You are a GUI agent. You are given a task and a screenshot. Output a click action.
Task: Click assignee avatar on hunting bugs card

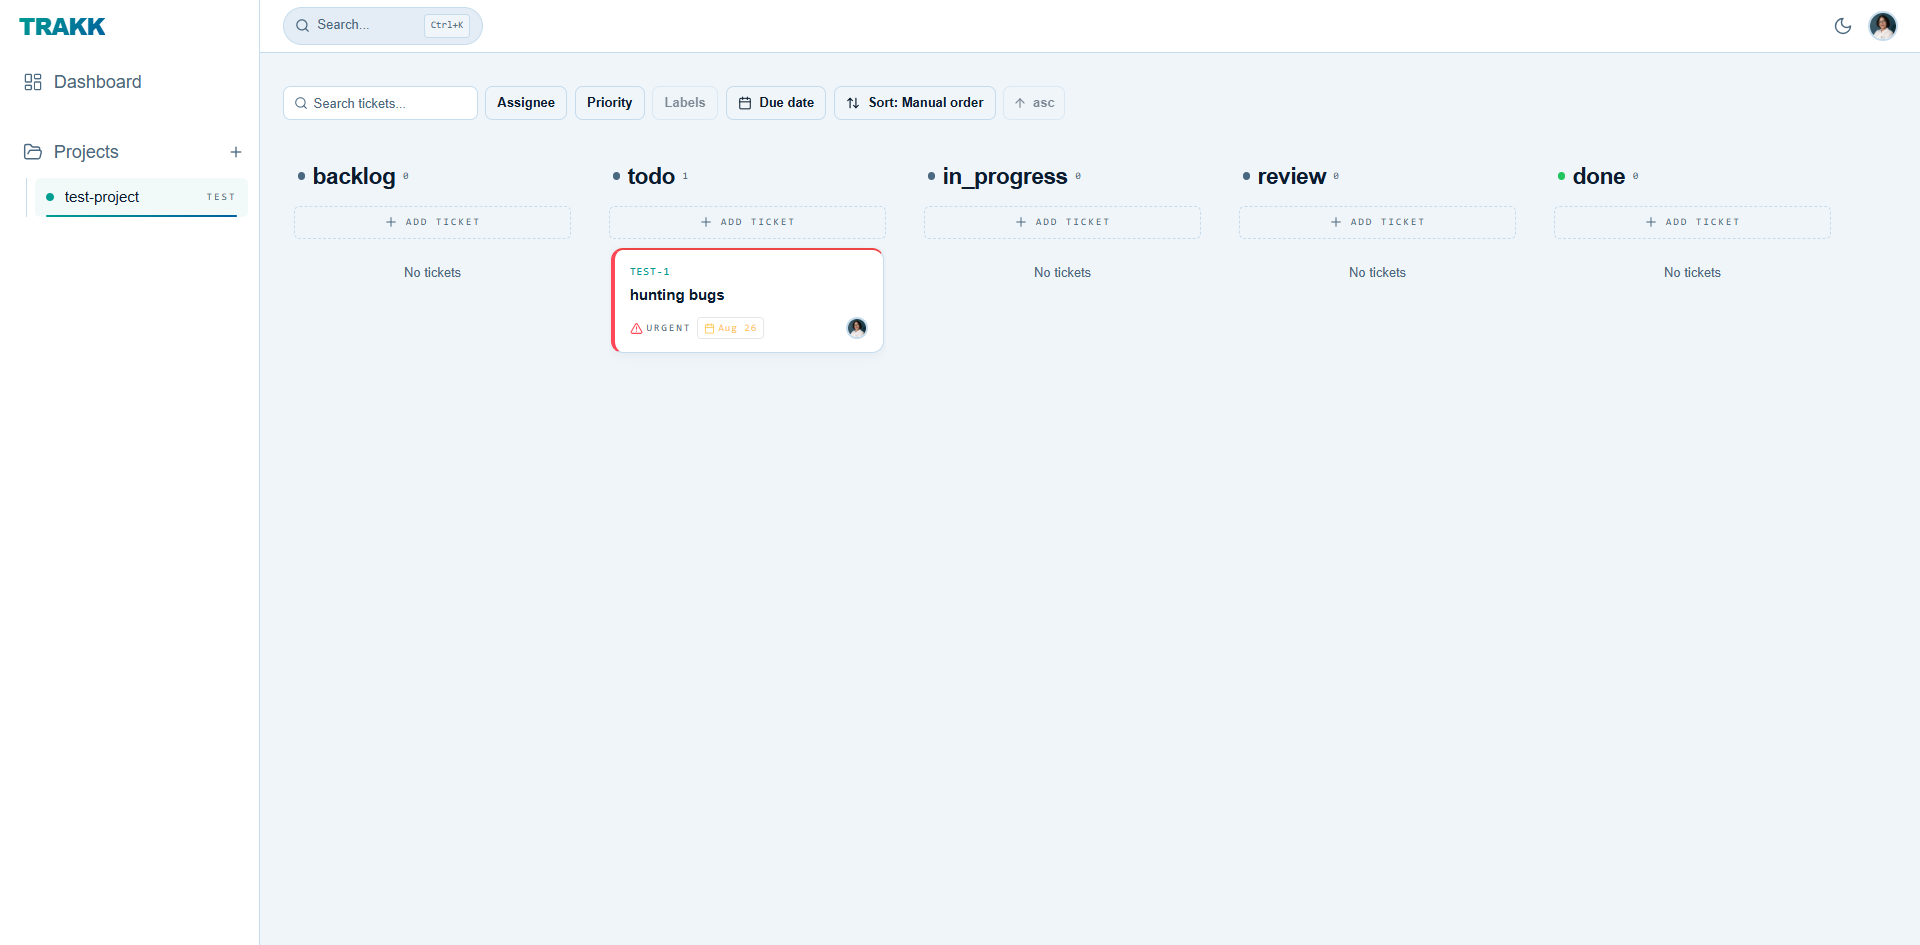pyautogui.click(x=857, y=328)
